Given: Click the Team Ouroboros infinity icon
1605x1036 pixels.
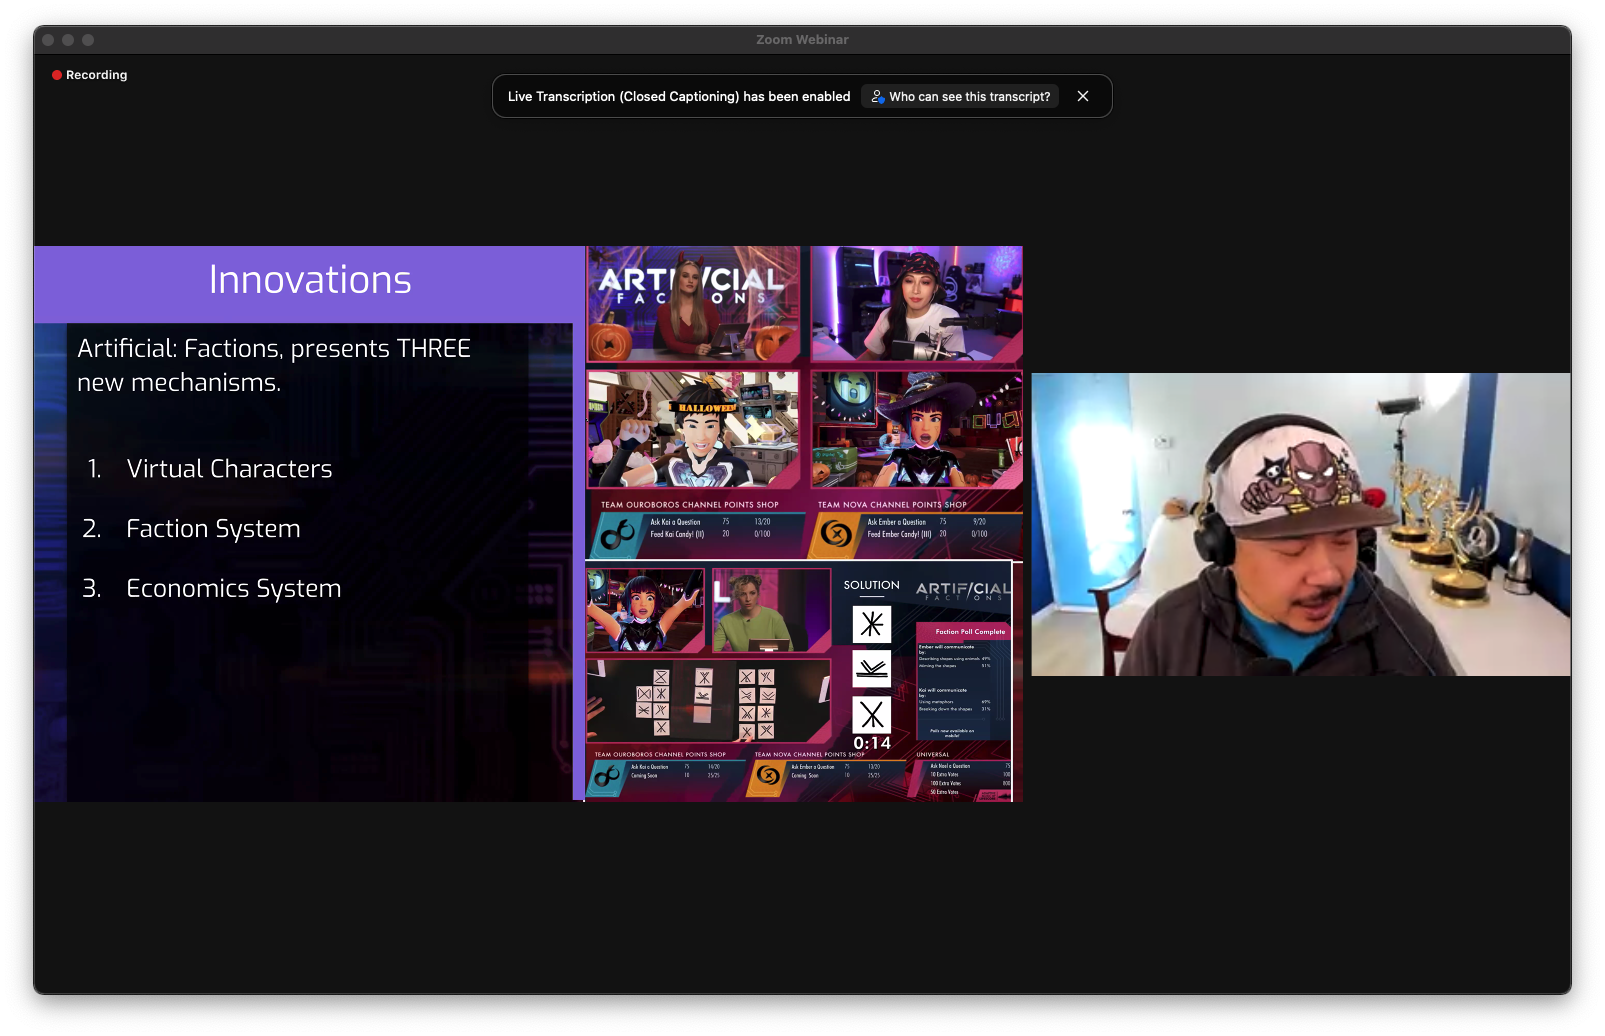Looking at the screenshot, I should [618, 535].
